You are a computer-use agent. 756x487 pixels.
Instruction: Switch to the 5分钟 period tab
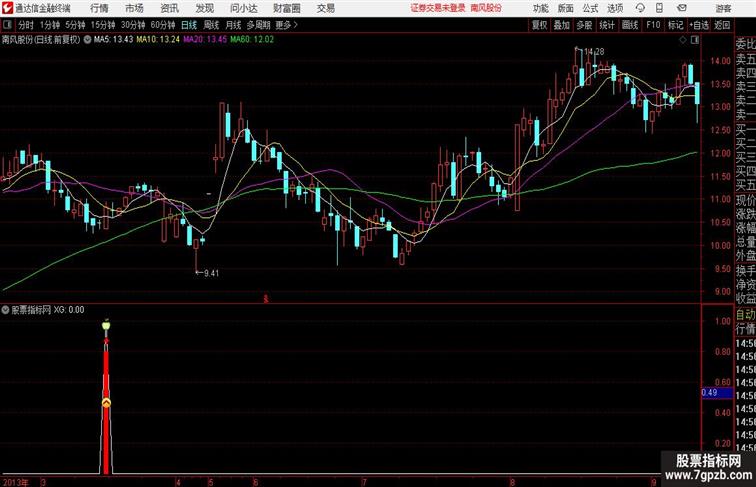(75, 25)
